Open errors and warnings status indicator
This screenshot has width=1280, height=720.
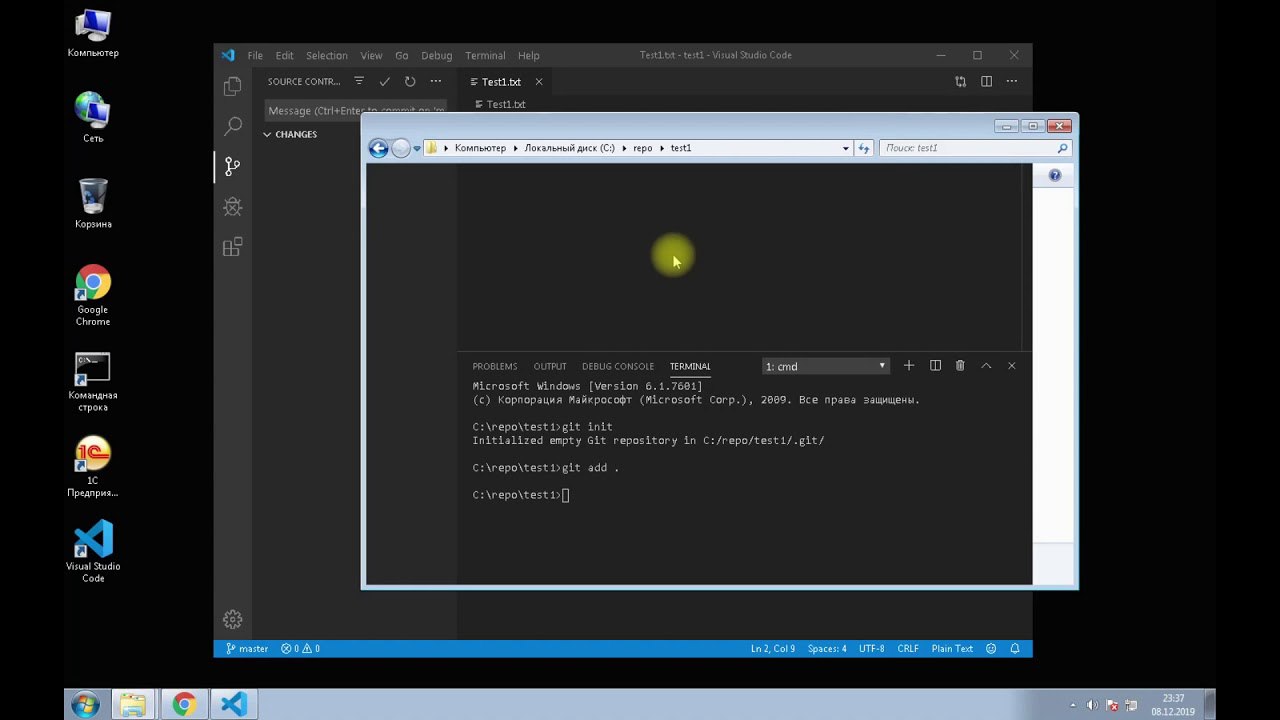pos(300,648)
